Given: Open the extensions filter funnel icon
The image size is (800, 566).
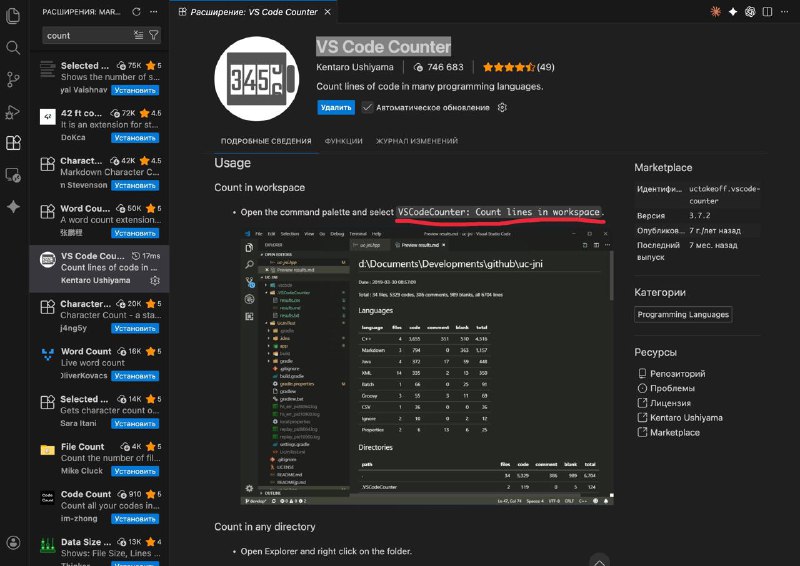Looking at the screenshot, I should pyautogui.click(x=154, y=35).
